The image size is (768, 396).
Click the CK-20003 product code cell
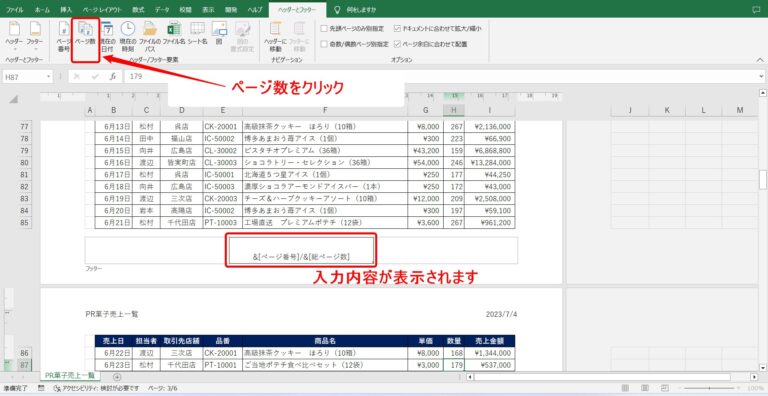[222, 198]
